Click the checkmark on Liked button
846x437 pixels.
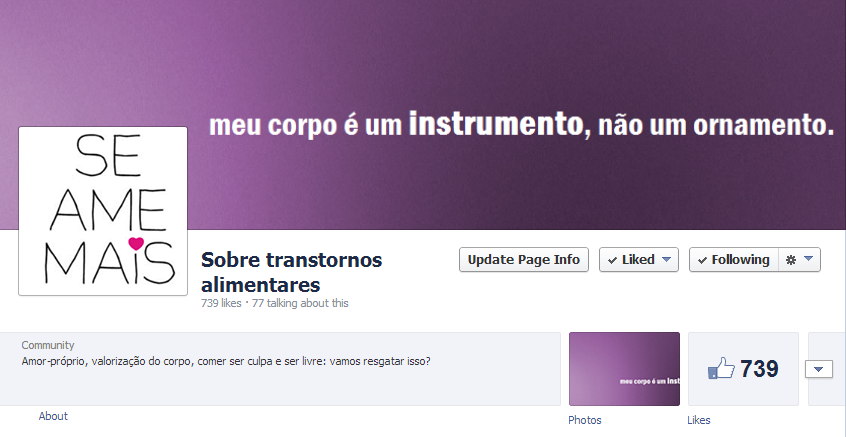tap(612, 260)
